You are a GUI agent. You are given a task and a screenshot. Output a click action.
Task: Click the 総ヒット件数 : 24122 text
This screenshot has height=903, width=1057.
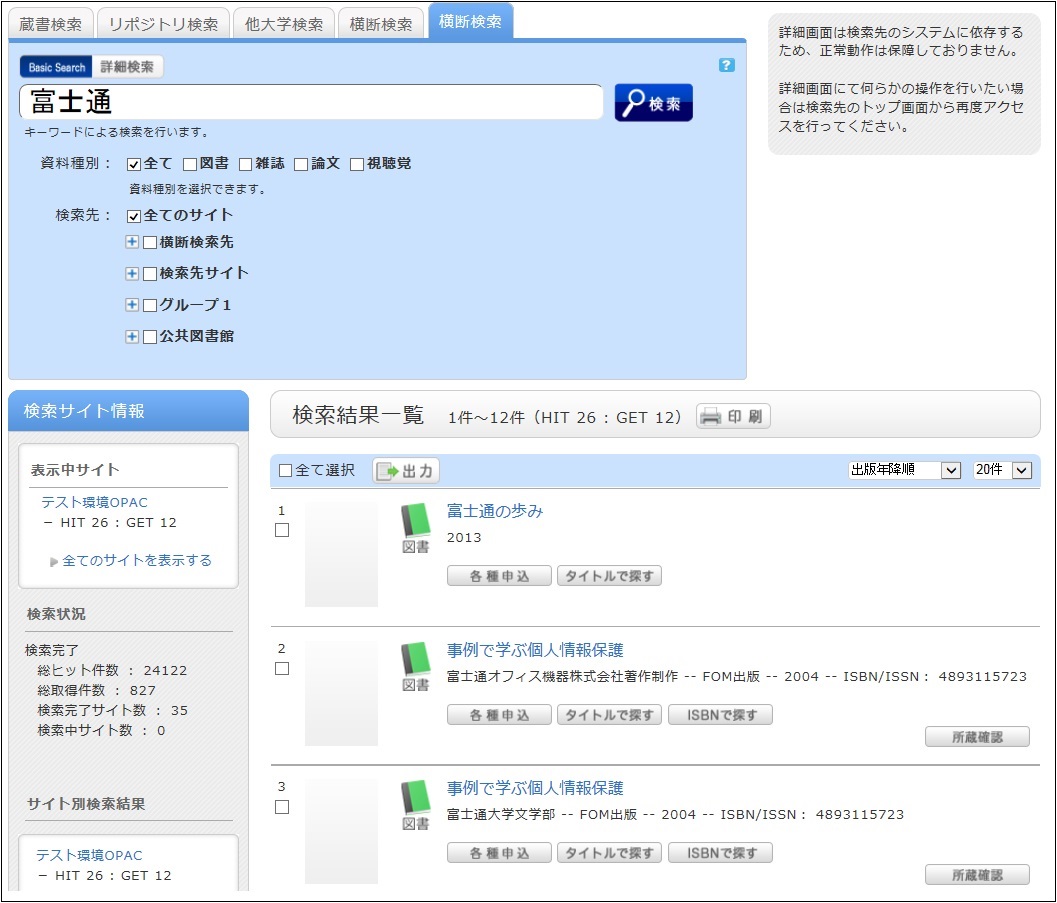(112, 671)
